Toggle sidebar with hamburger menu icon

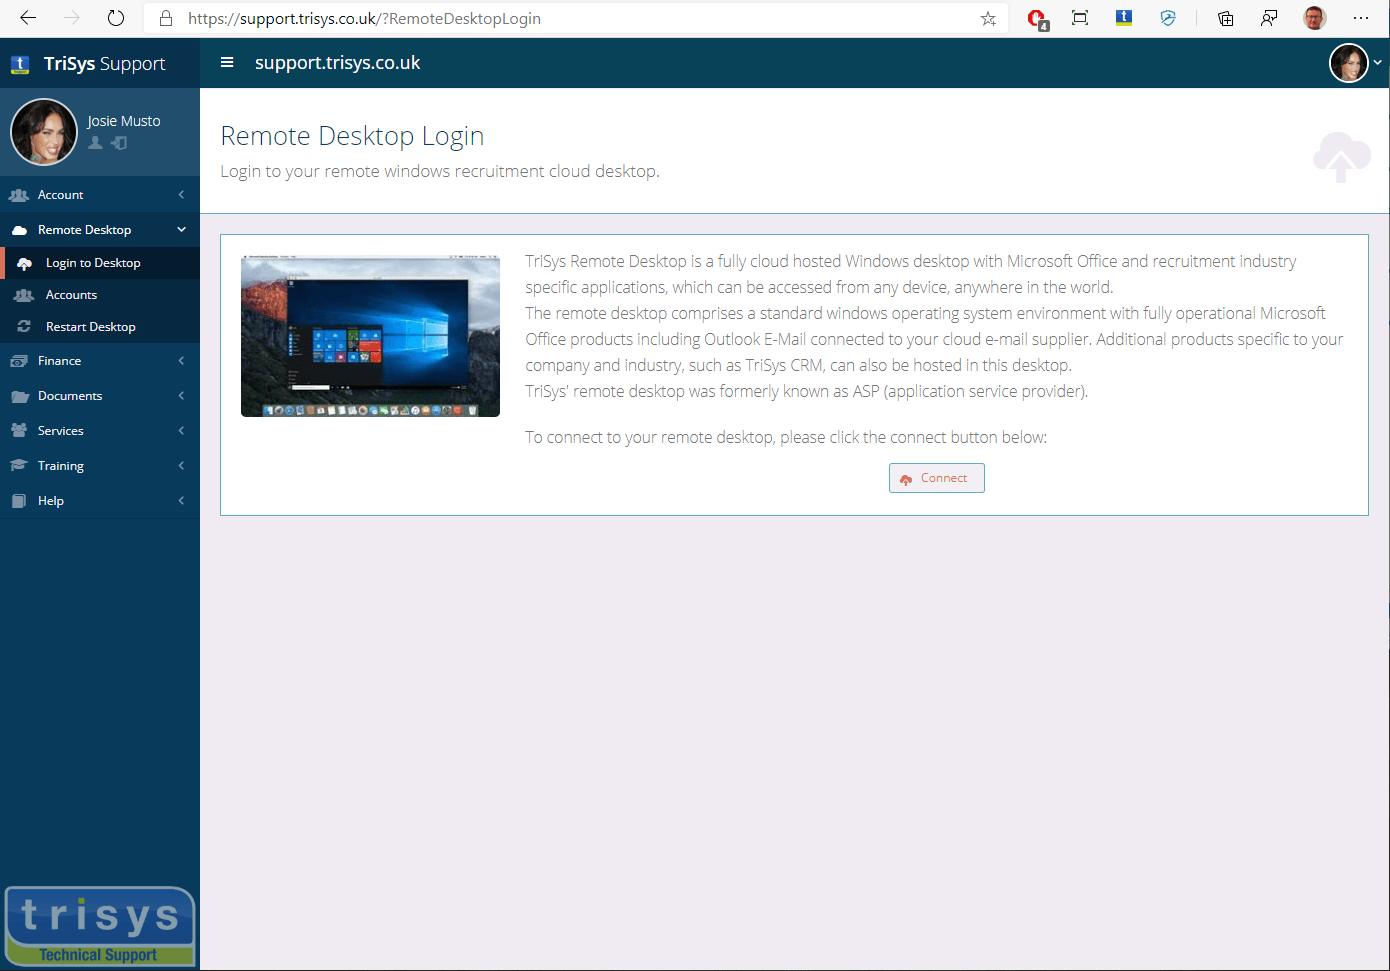click(227, 62)
